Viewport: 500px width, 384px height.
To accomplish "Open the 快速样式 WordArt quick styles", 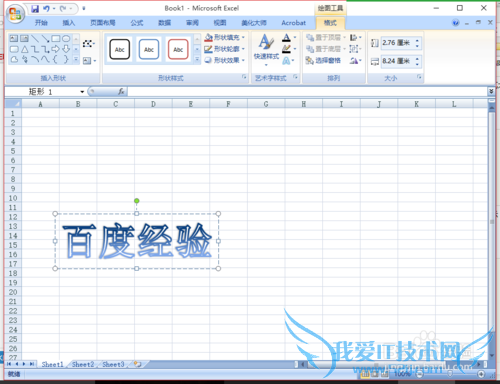I will click(x=266, y=49).
